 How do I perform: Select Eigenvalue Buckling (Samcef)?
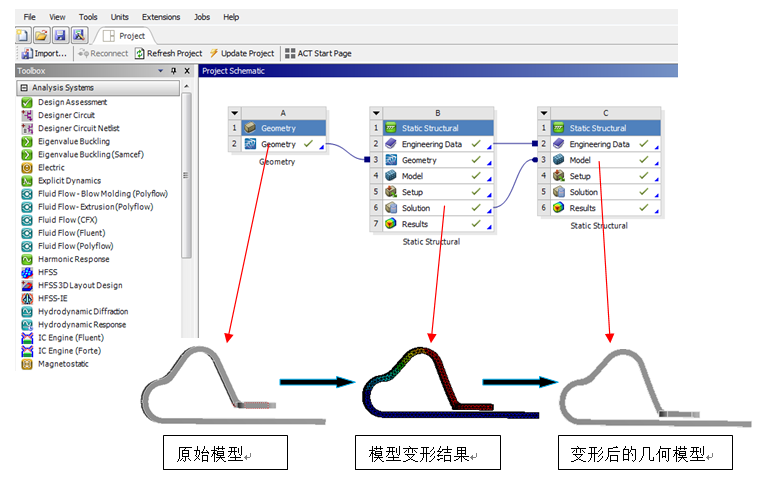91,155
